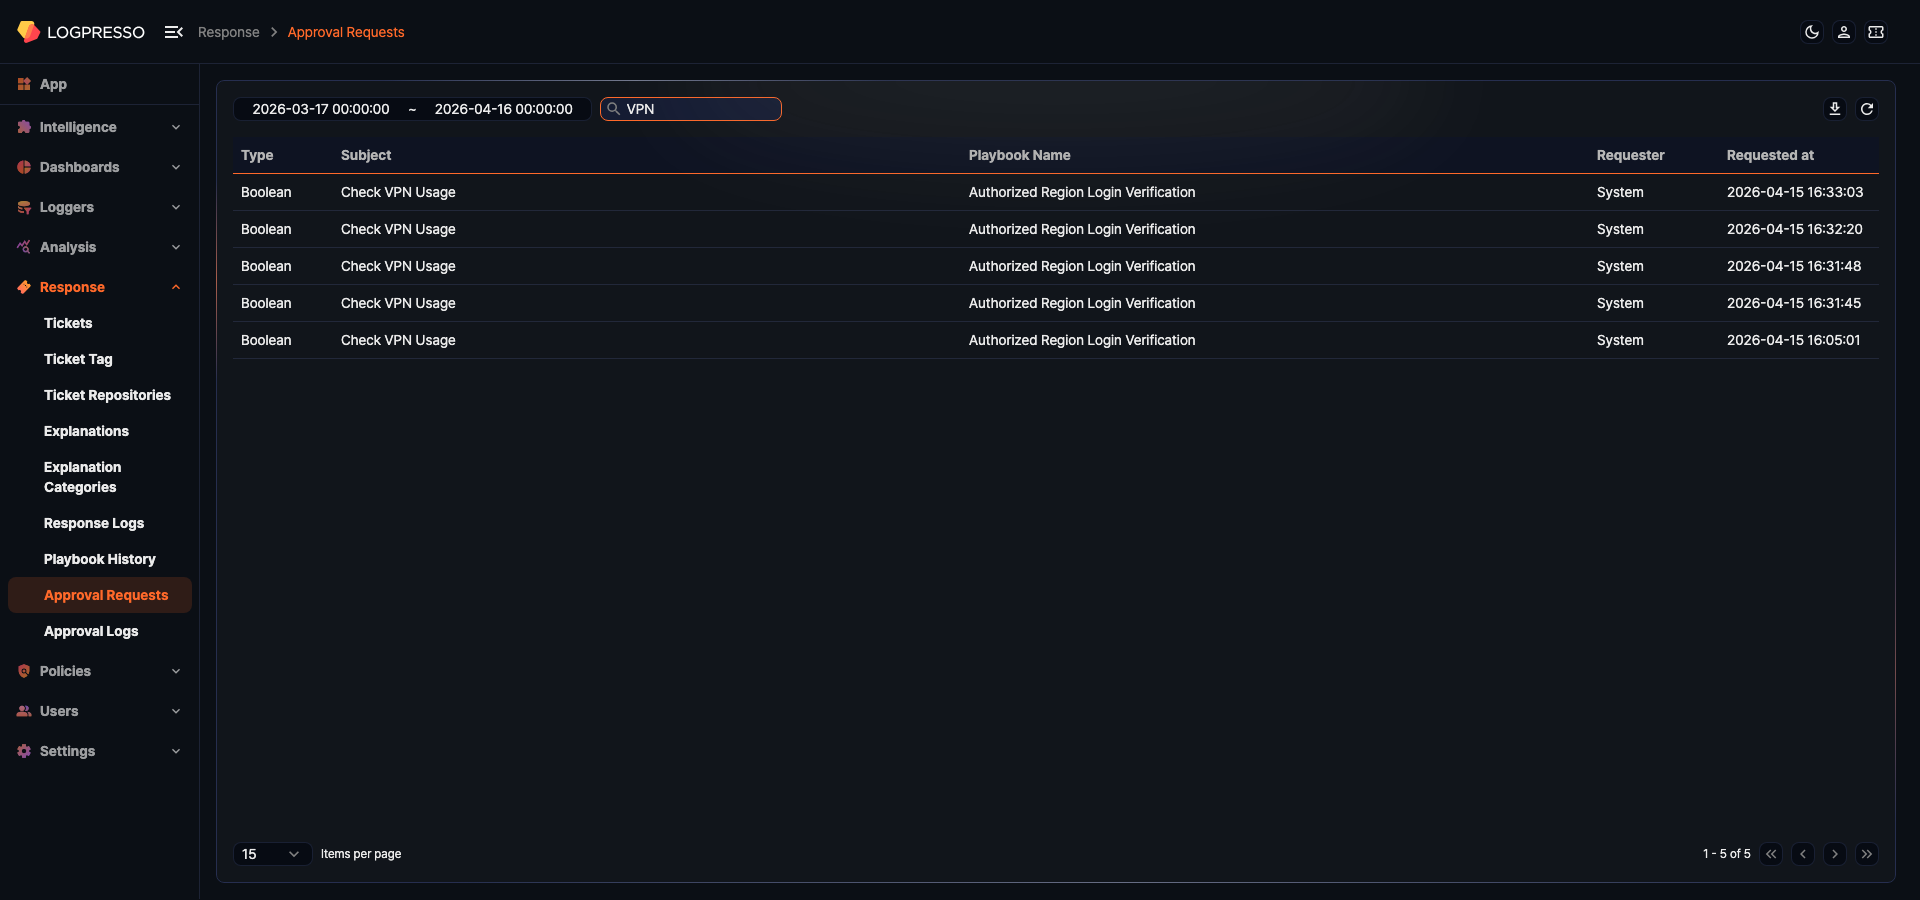Click the App grid icon in sidebar
This screenshot has height=900, width=1920.
click(x=24, y=84)
